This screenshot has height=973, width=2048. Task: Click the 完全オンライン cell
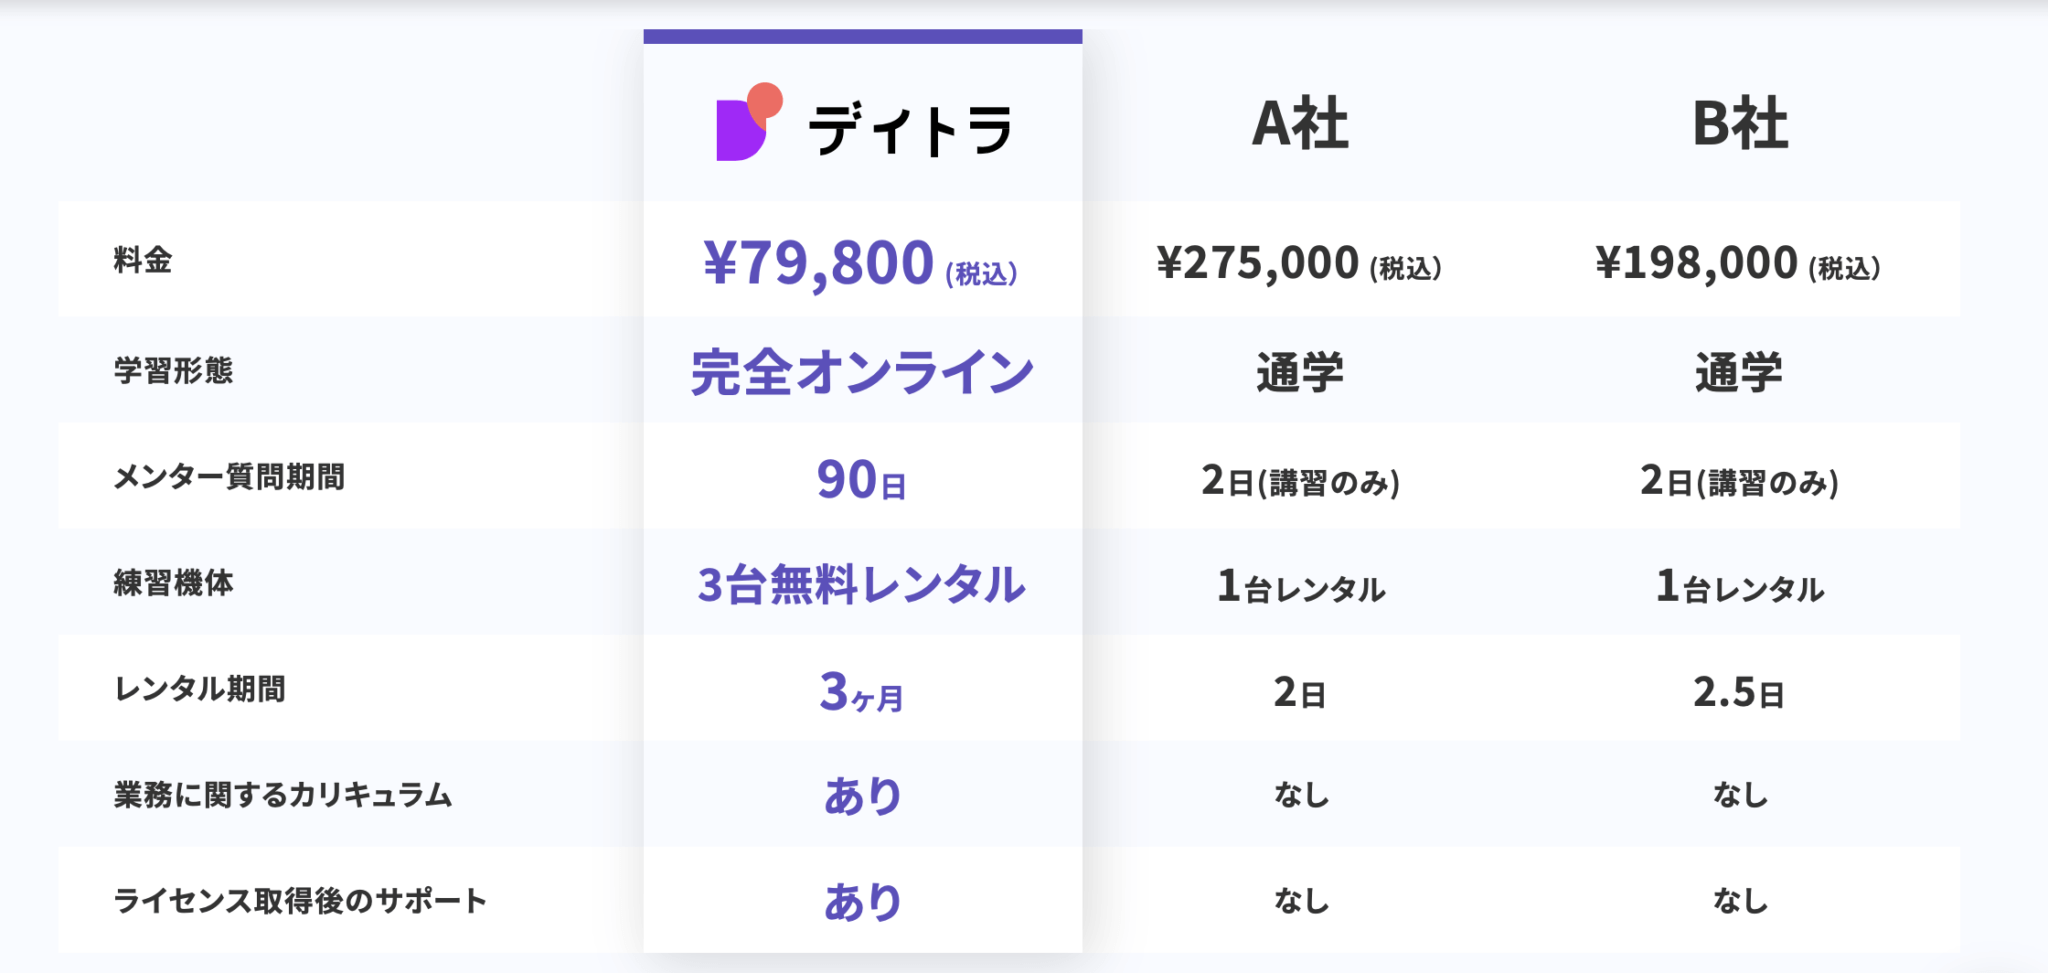coord(862,373)
